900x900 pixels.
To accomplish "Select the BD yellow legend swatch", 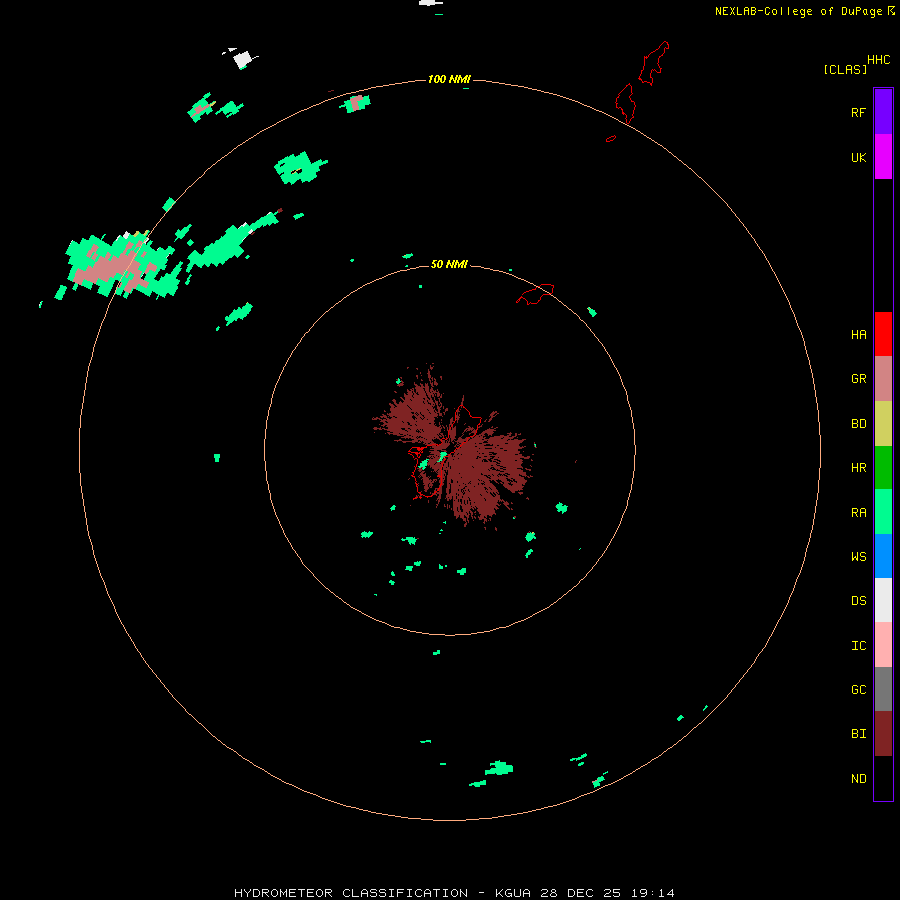I will click(x=883, y=424).
